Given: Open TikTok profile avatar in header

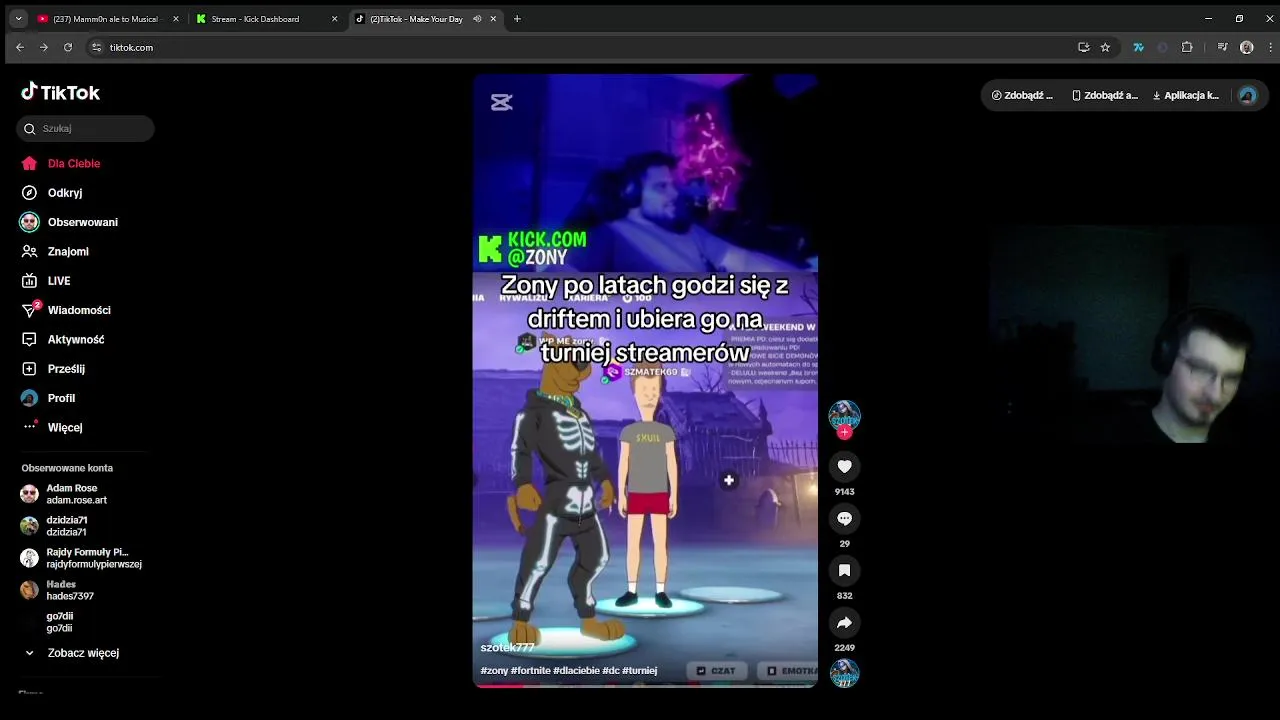Looking at the screenshot, I should 1247,96.
